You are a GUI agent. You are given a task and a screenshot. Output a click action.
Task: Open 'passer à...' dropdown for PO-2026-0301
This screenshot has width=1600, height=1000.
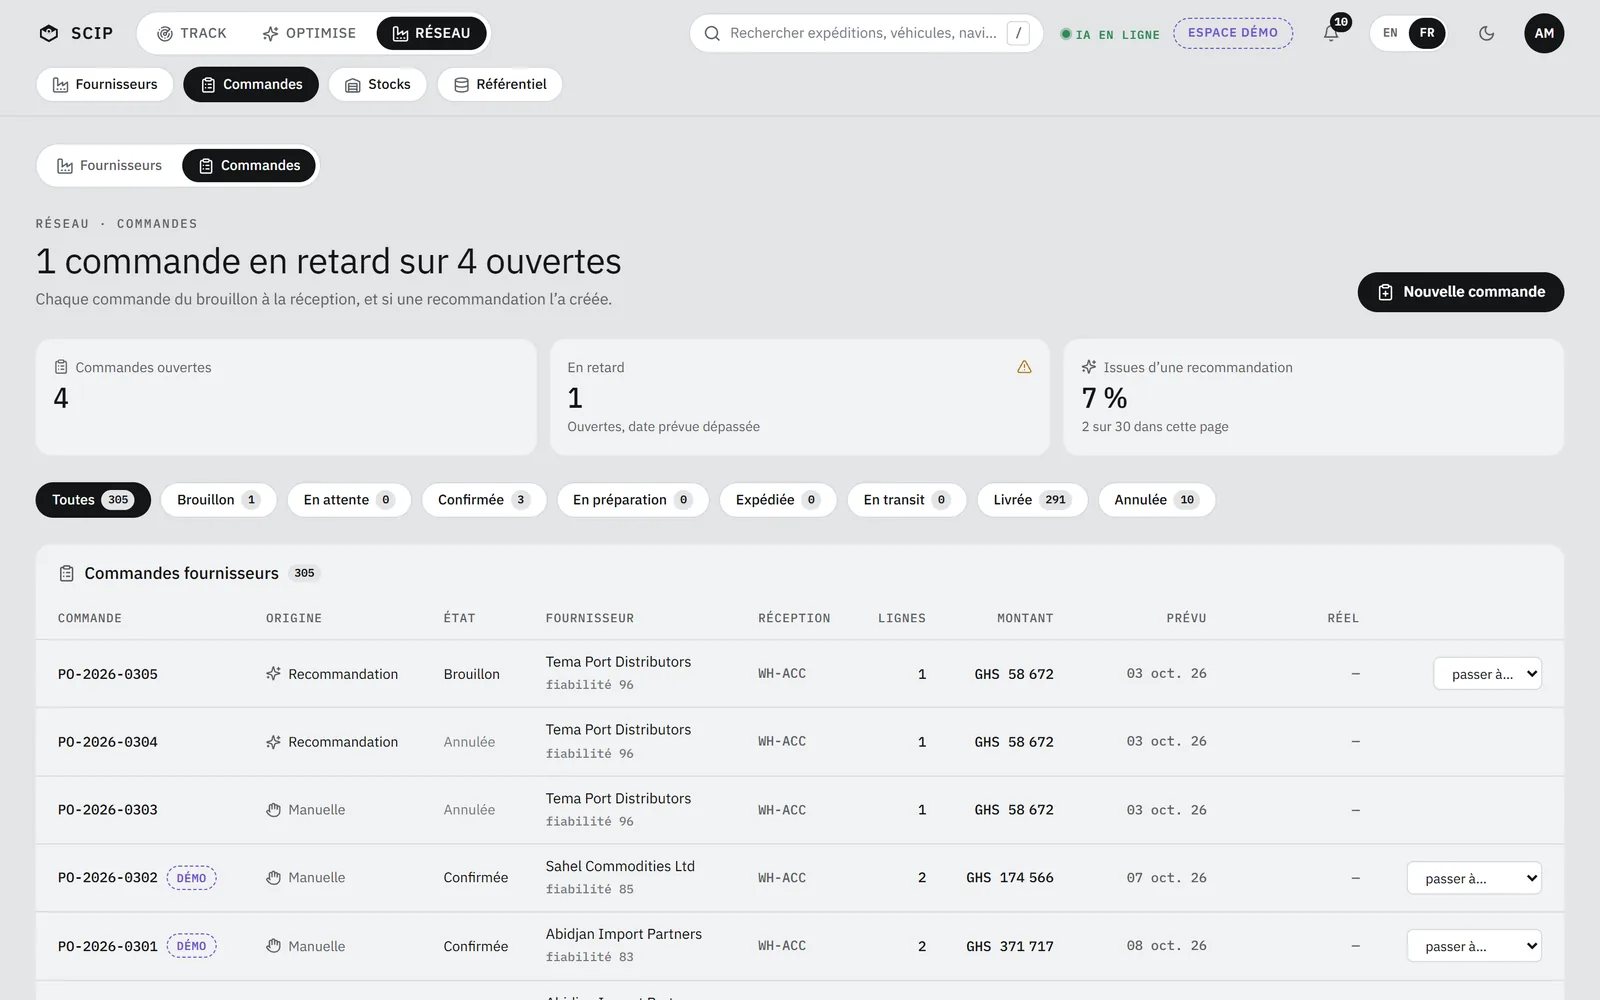1474,946
